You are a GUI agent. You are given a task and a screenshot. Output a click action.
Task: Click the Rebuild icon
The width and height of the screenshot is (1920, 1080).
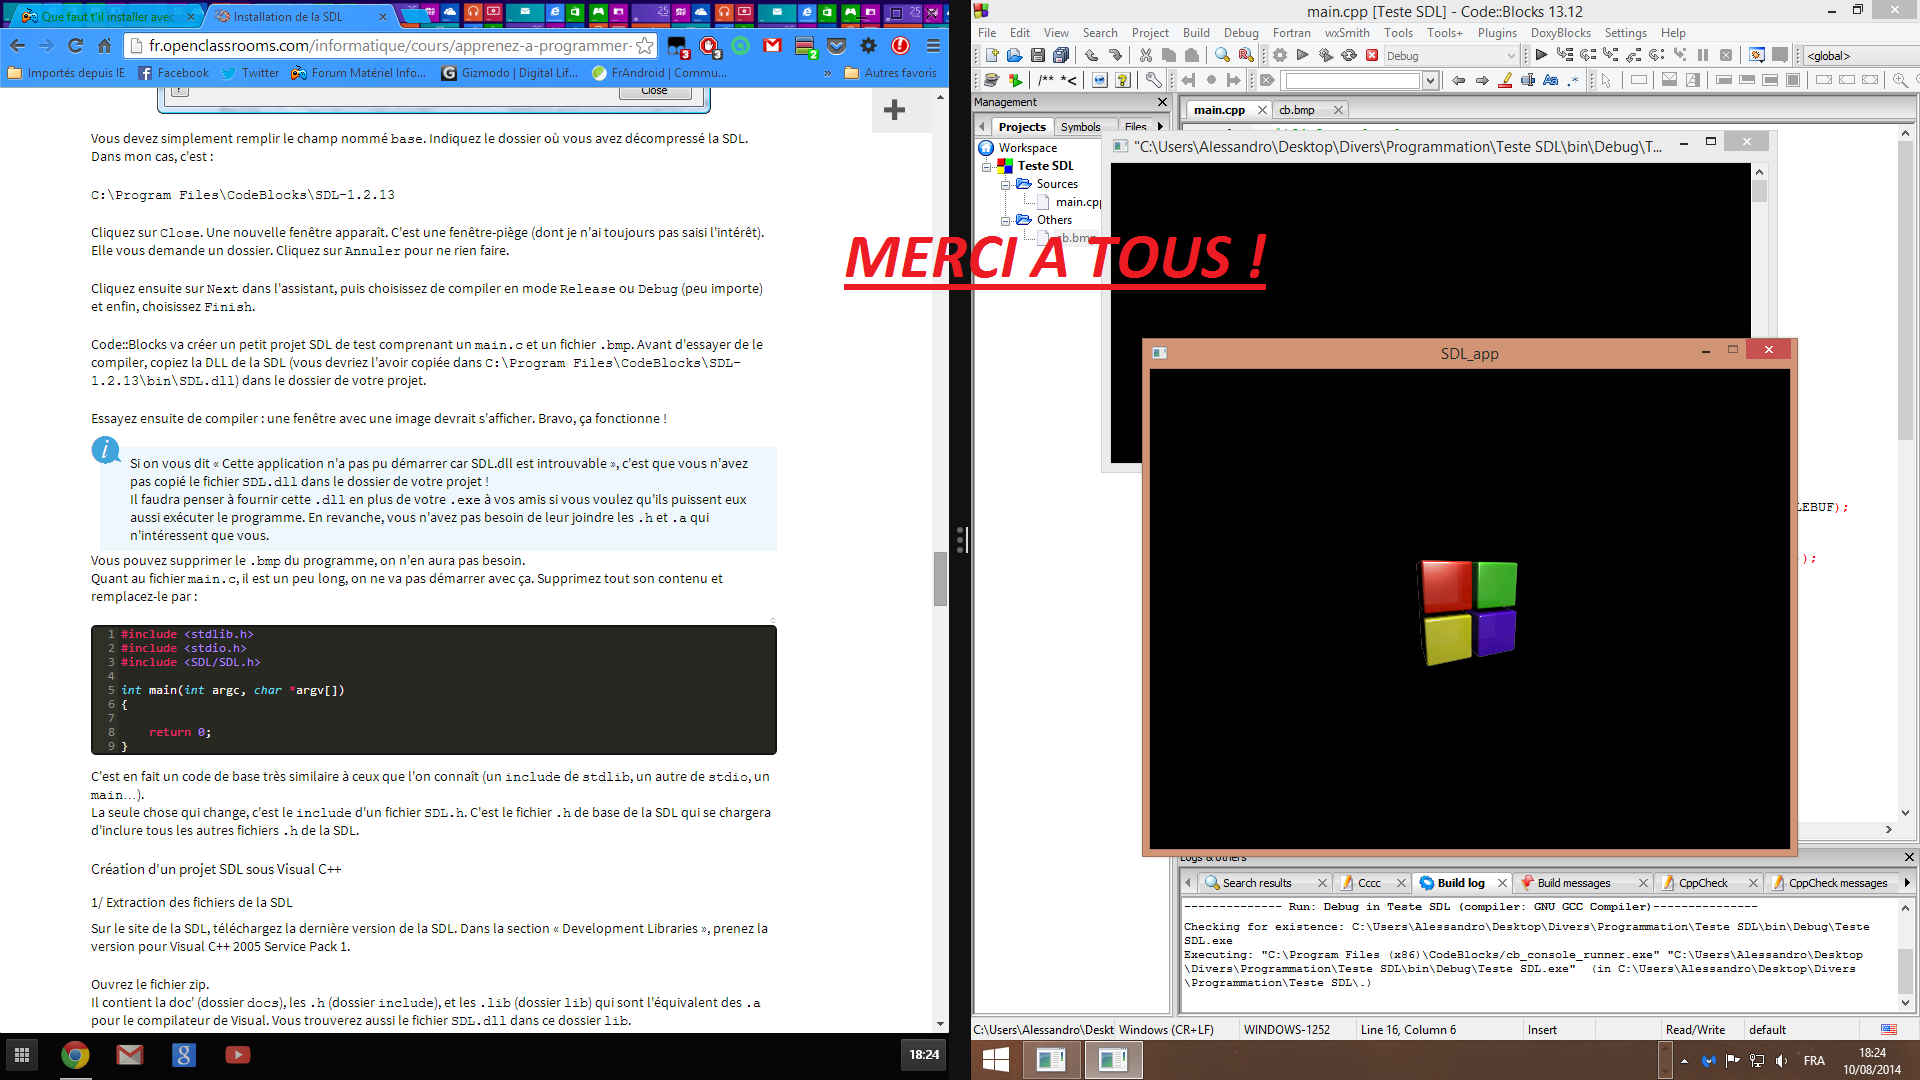click(1348, 55)
